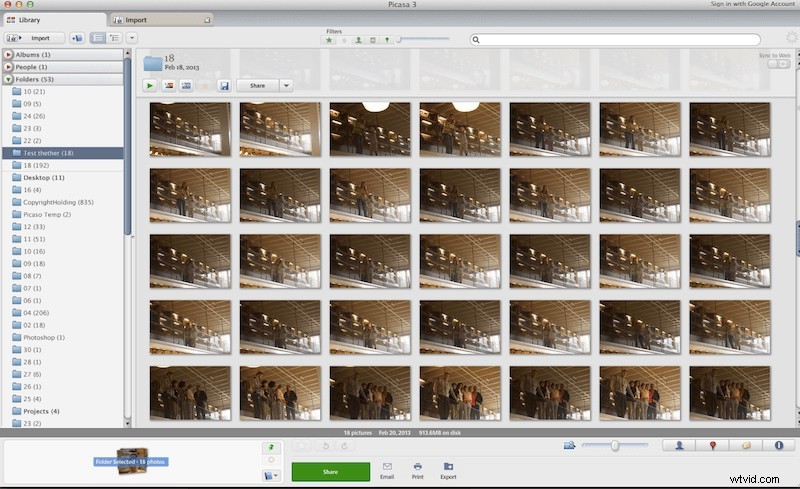Switch to tree folder view

point(115,38)
